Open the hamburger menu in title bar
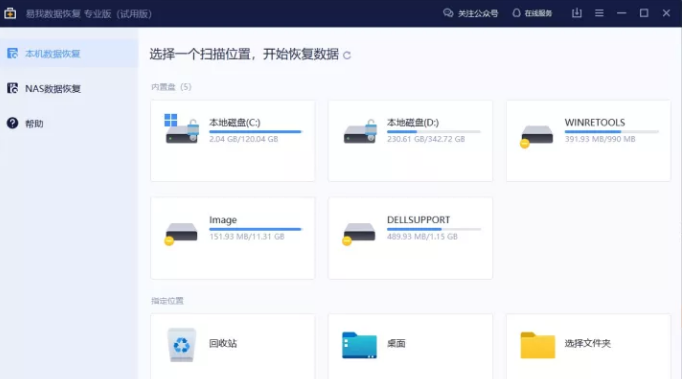The height and width of the screenshot is (379, 682). click(599, 13)
